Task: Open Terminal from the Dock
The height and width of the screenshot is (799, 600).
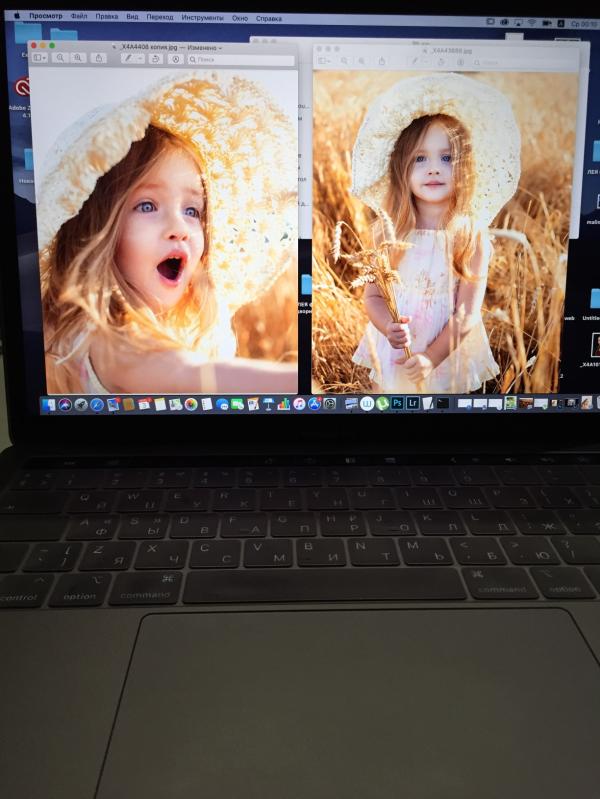Action: point(443,403)
